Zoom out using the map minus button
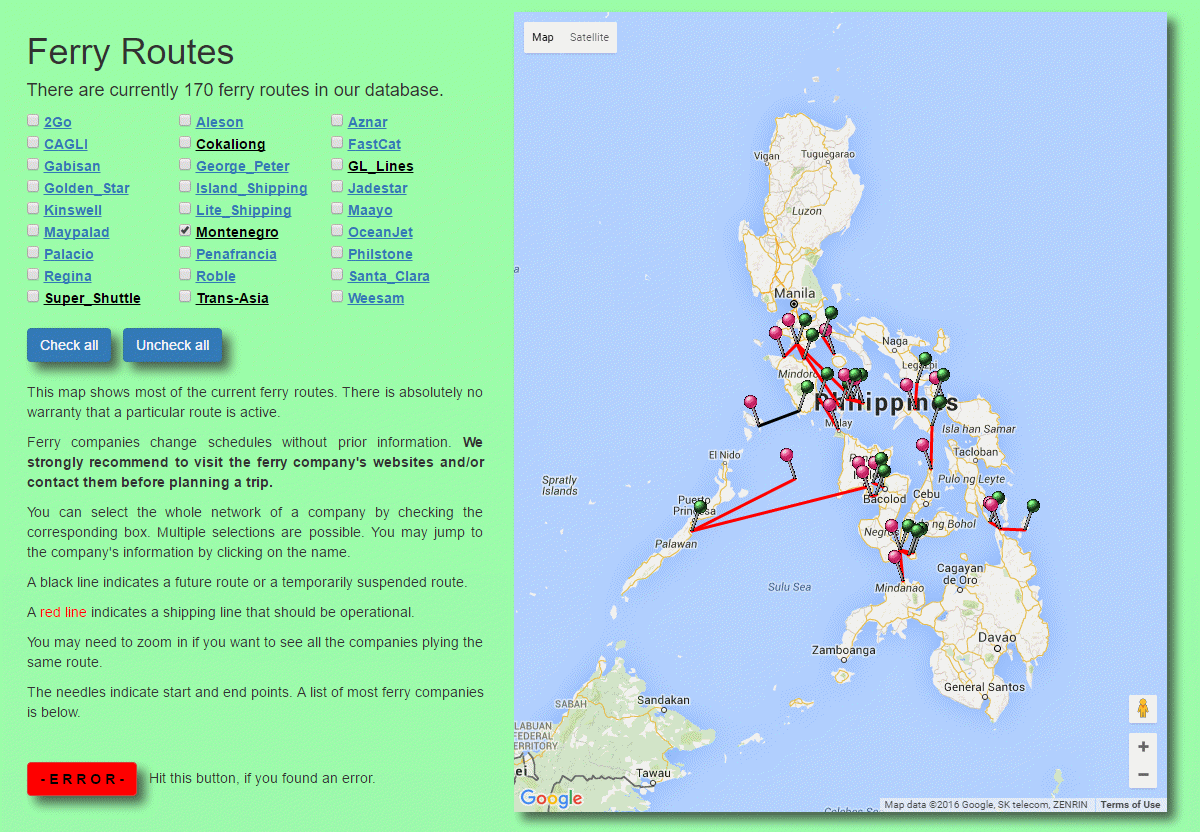The width and height of the screenshot is (1200, 832). 1142,774
